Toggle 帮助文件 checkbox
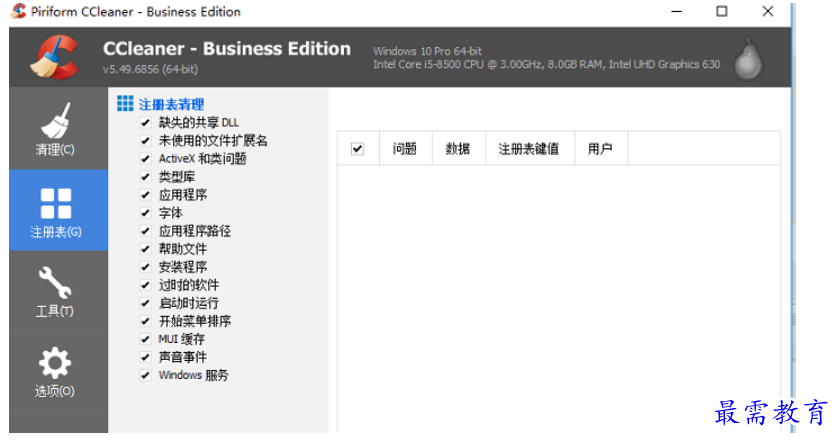 coord(145,249)
